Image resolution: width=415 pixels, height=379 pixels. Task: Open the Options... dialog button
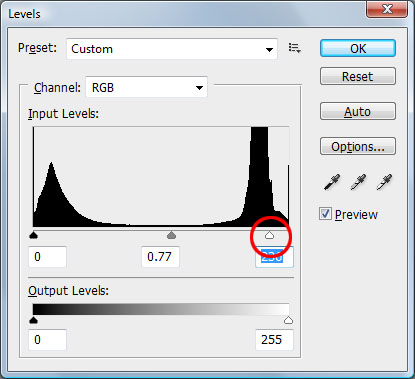pos(358,146)
